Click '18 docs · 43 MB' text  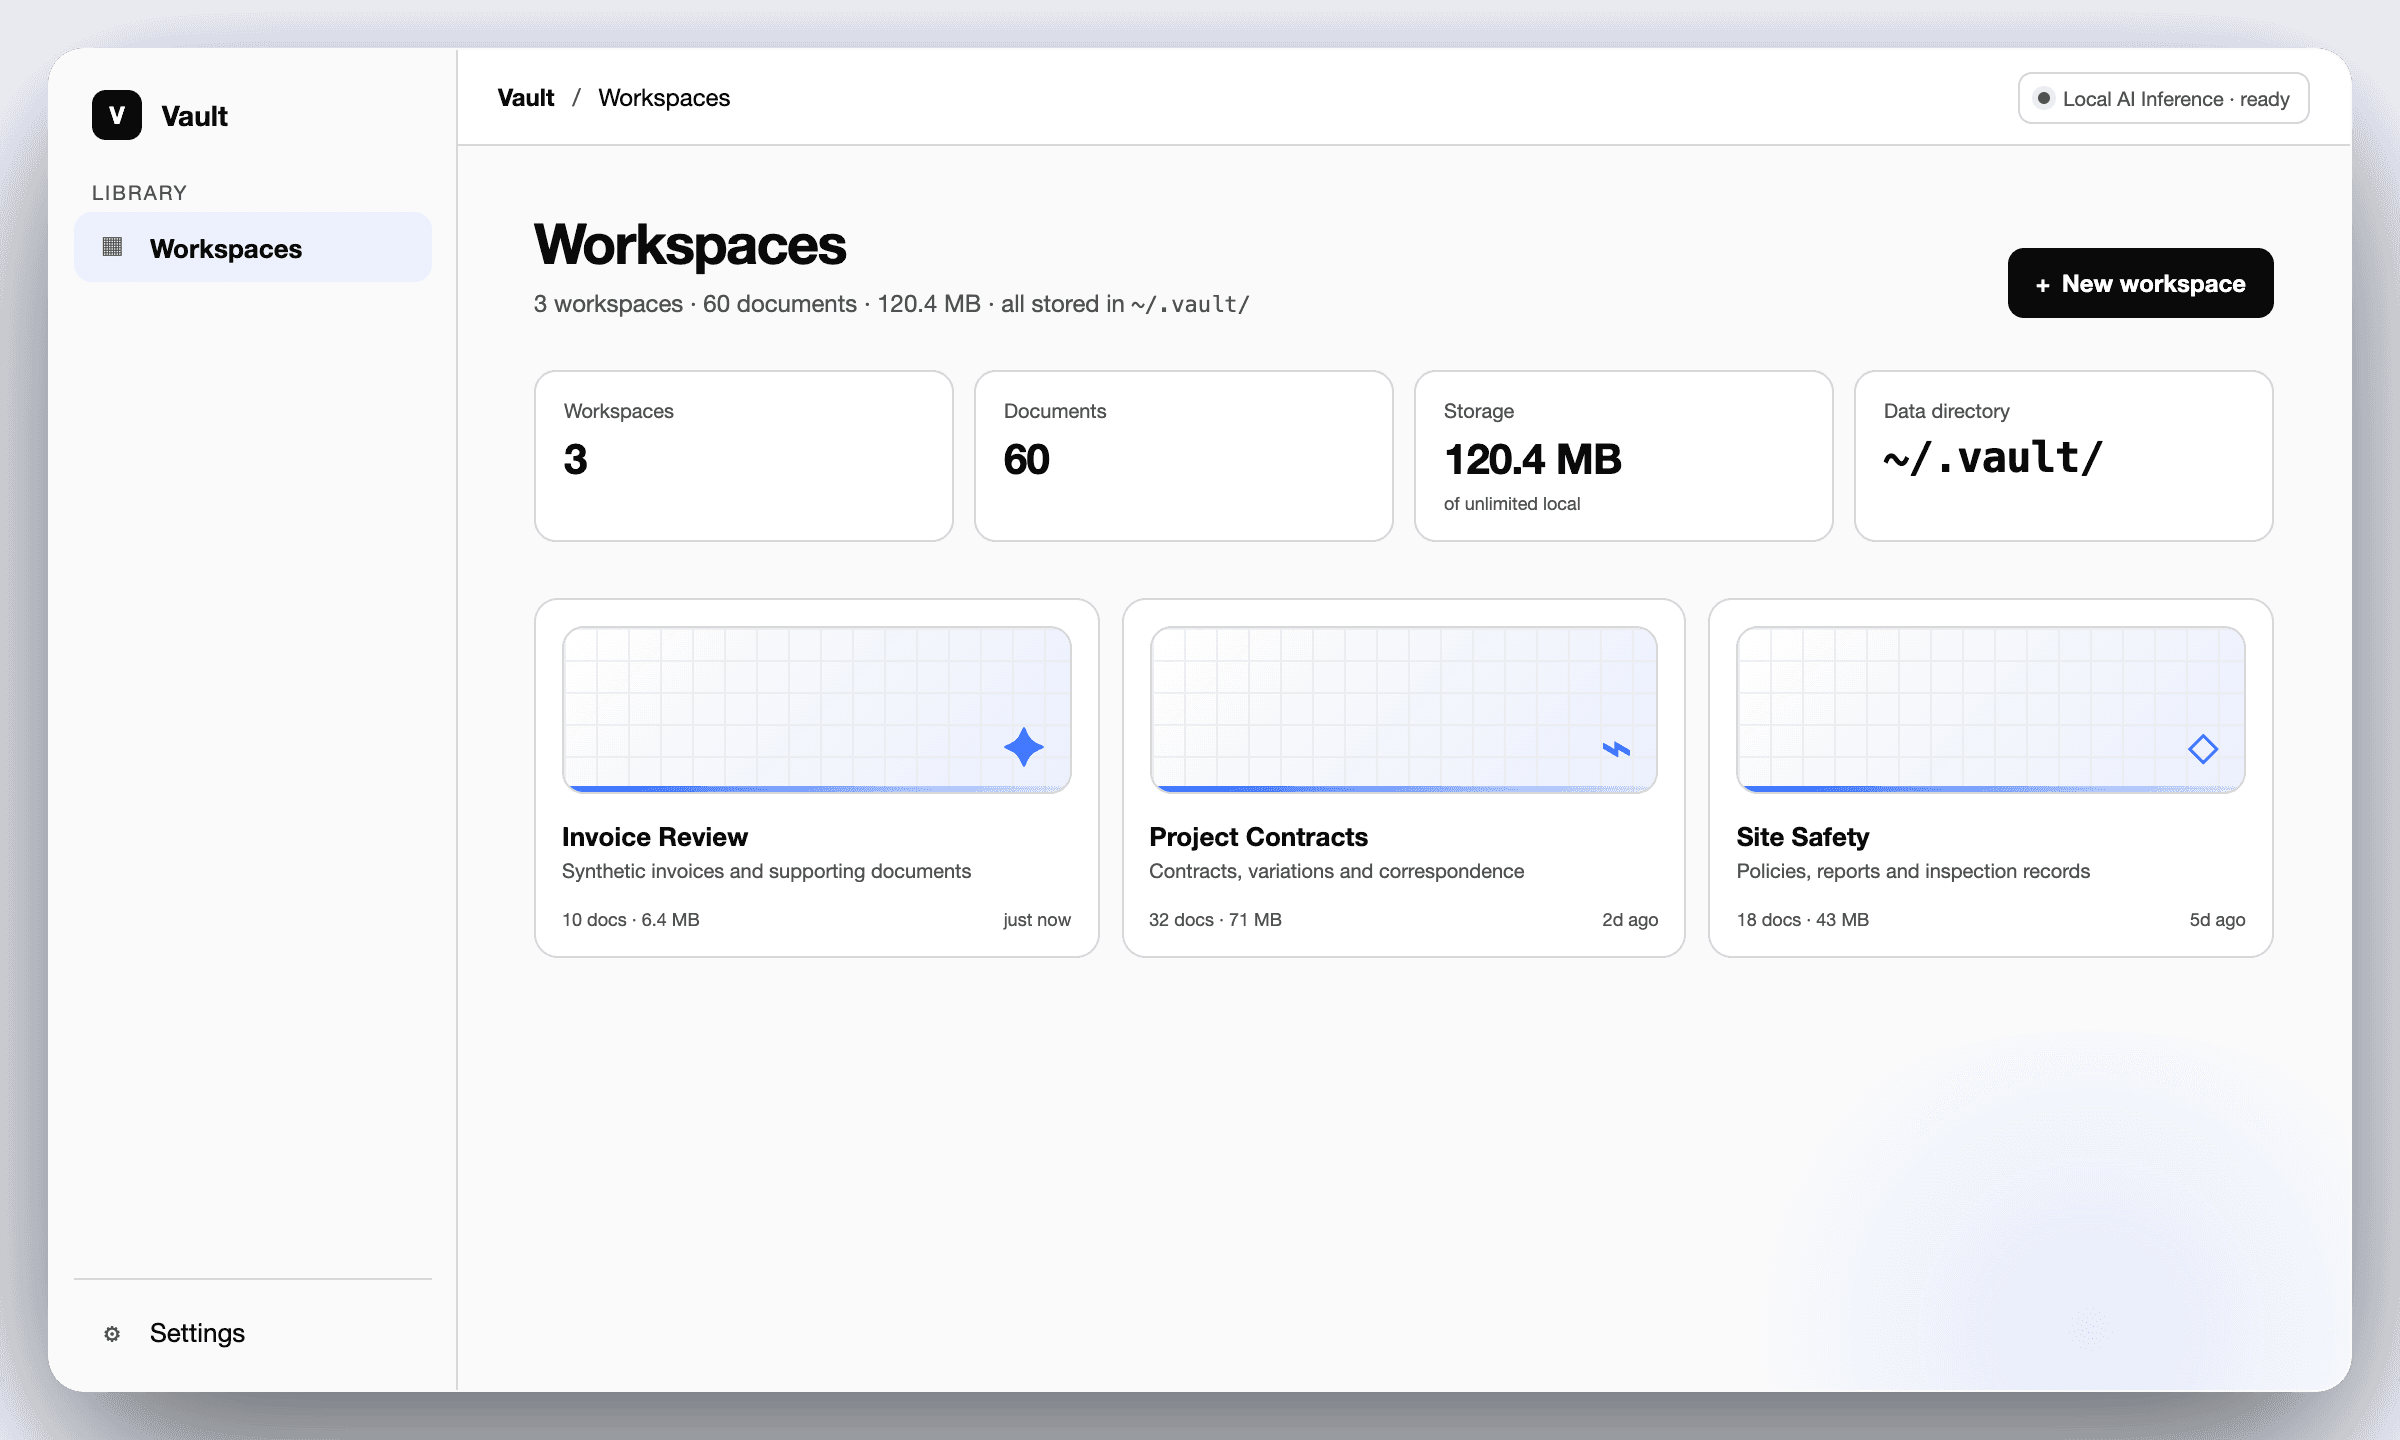1803,920
